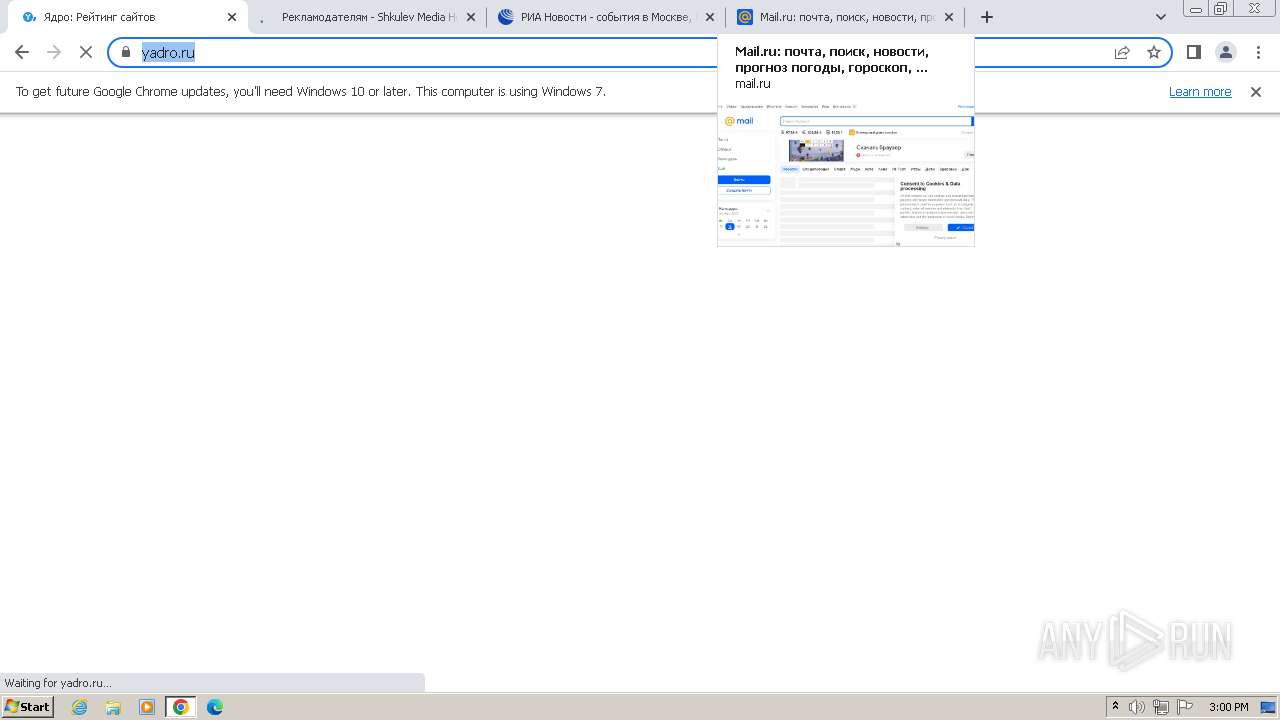Open a new tab
The width and height of the screenshot is (1280, 720).
pyautogui.click(x=987, y=17)
